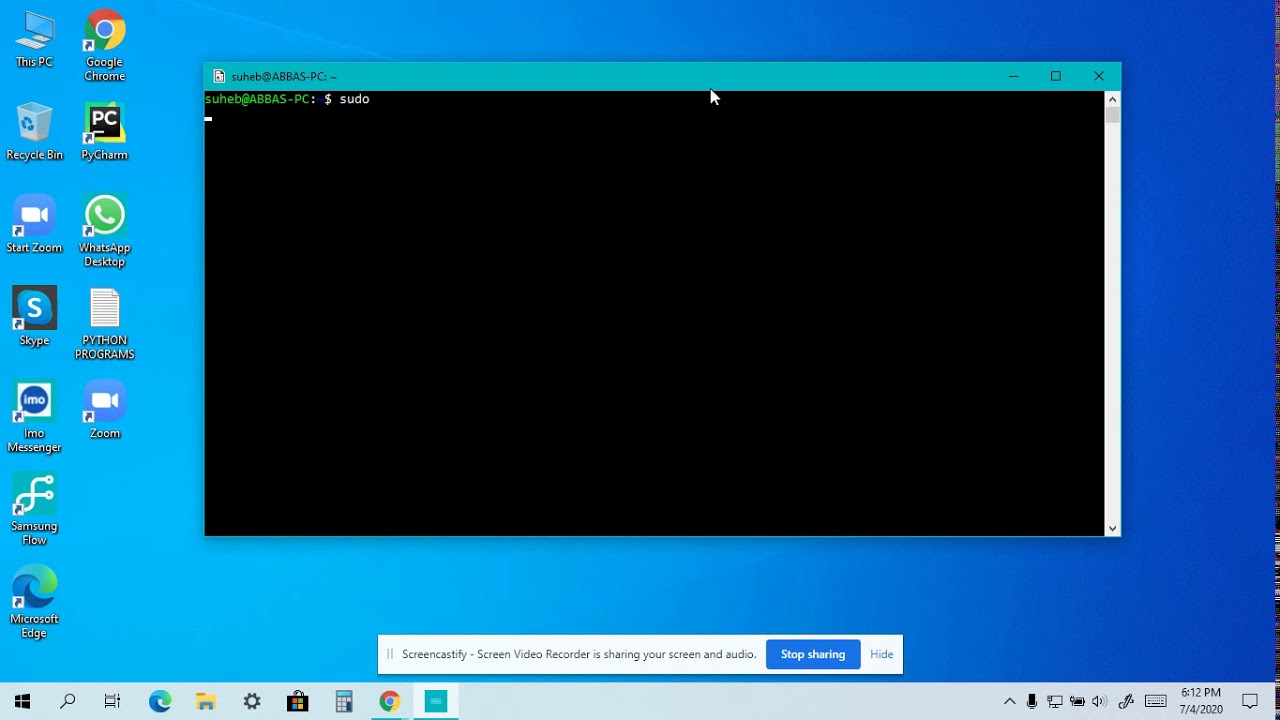This screenshot has height=720, width=1280.
Task: Select Microsoft Edge desktop shortcut
Action: (x=34, y=603)
